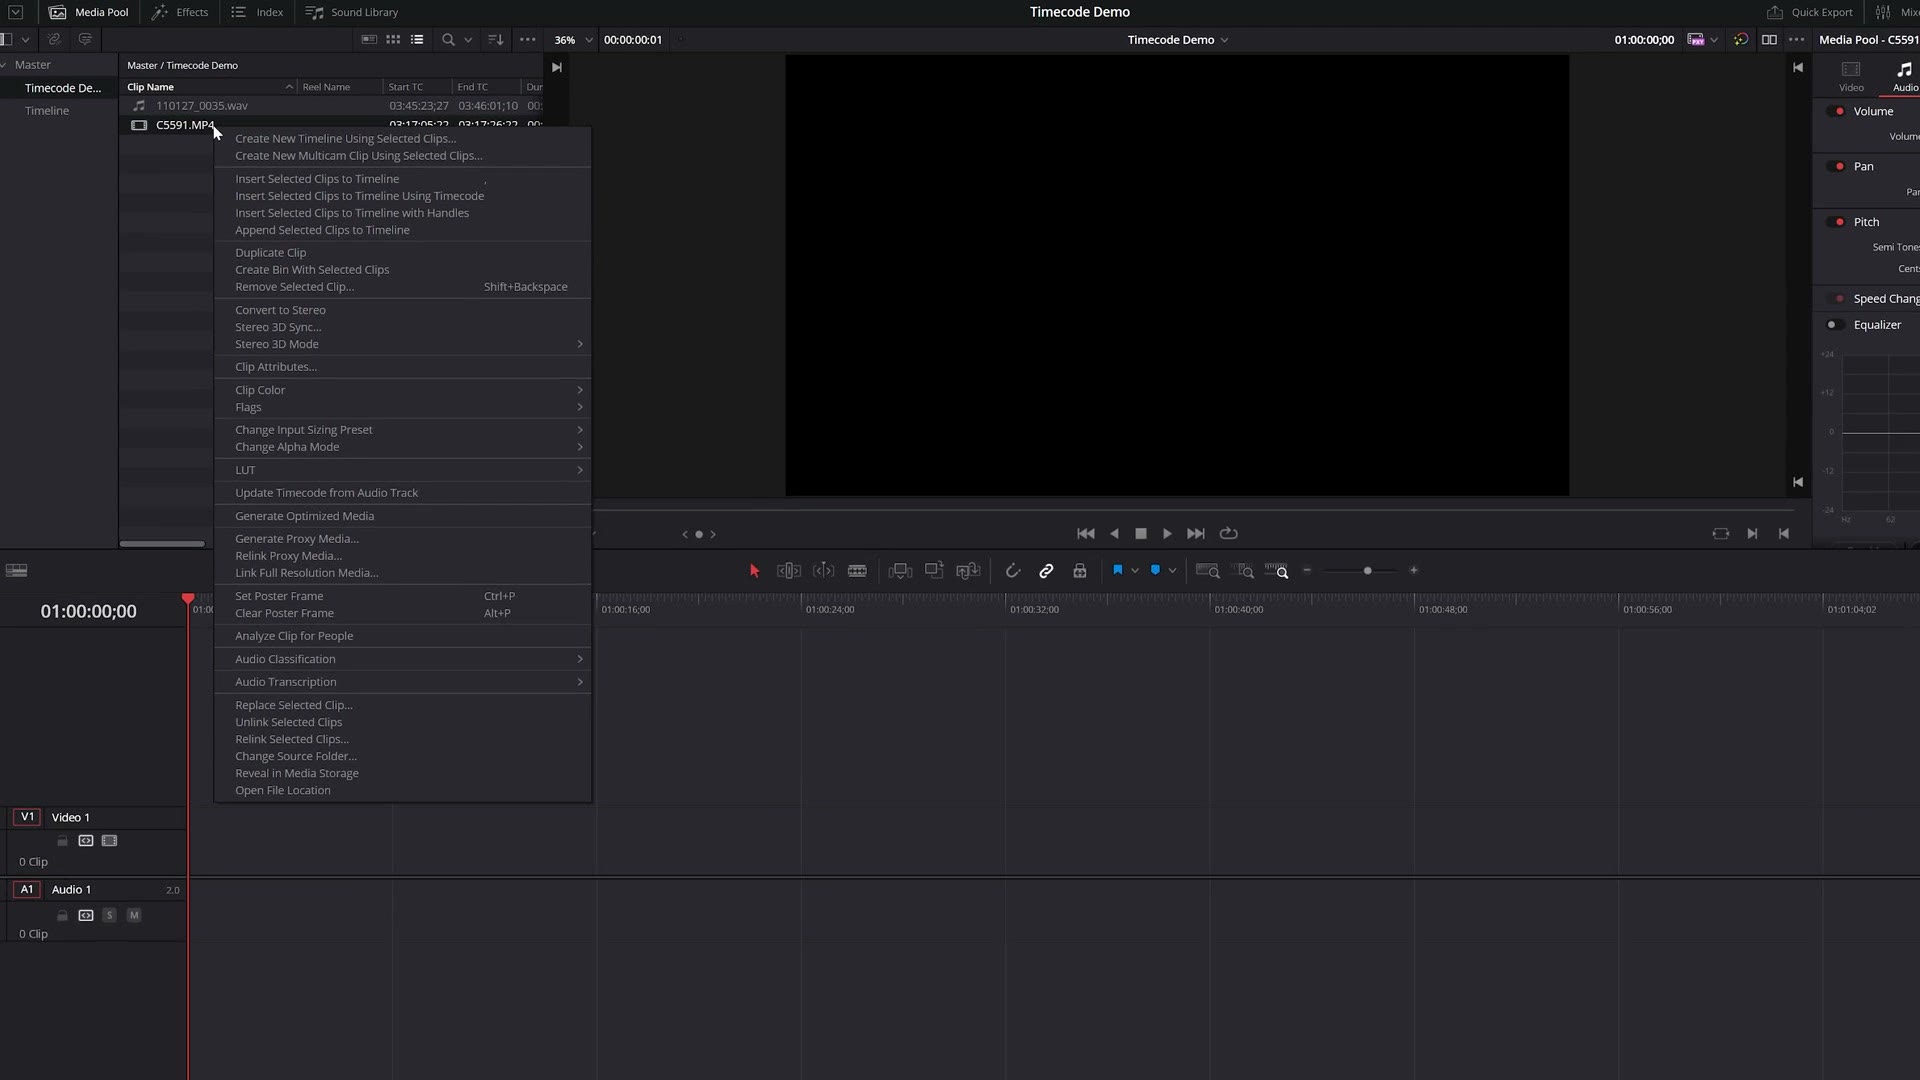The height and width of the screenshot is (1080, 1920).
Task: Click the Insert Clip icon
Action: [900, 571]
